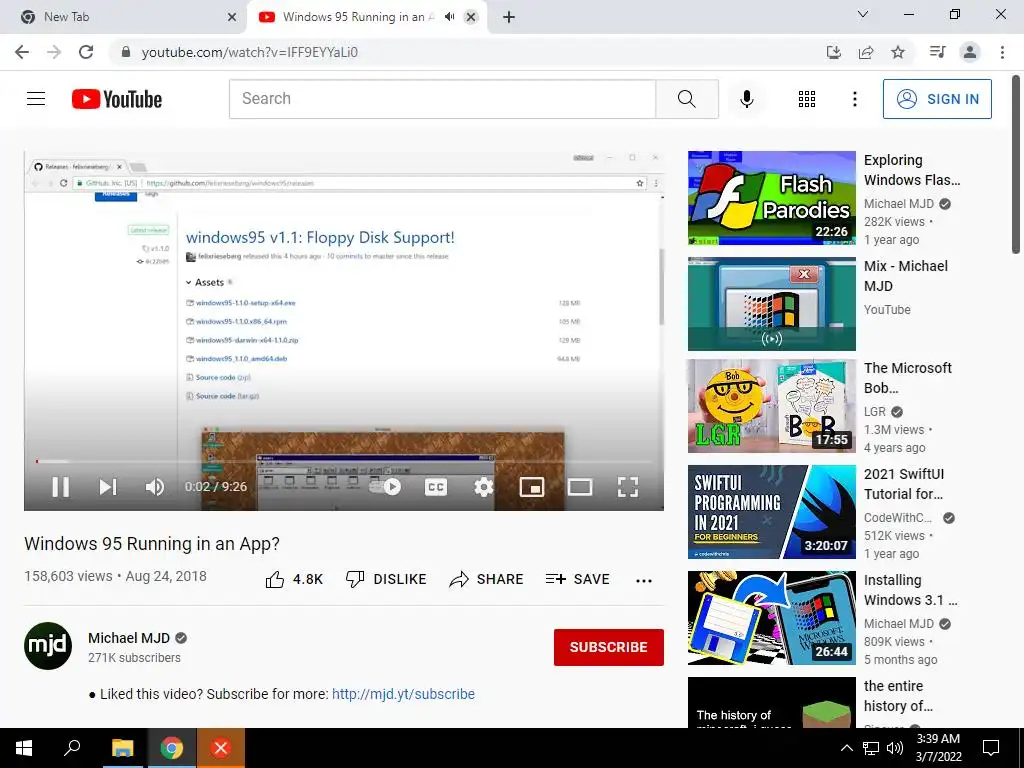Bookmark this page with star
This screenshot has height=768, width=1024.
click(898, 52)
